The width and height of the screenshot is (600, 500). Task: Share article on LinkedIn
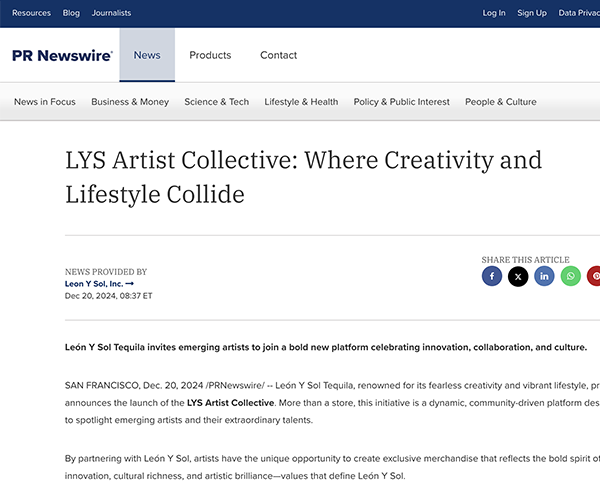544,276
